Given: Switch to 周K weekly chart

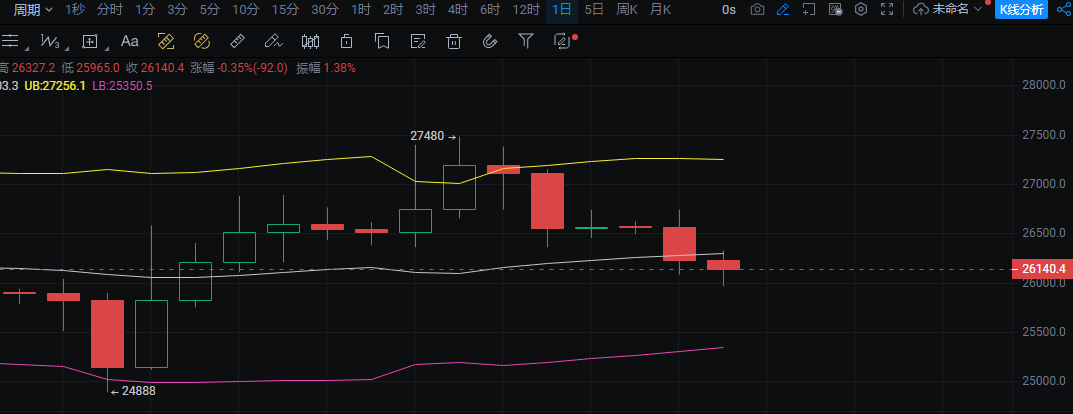Looking at the screenshot, I should point(627,10).
